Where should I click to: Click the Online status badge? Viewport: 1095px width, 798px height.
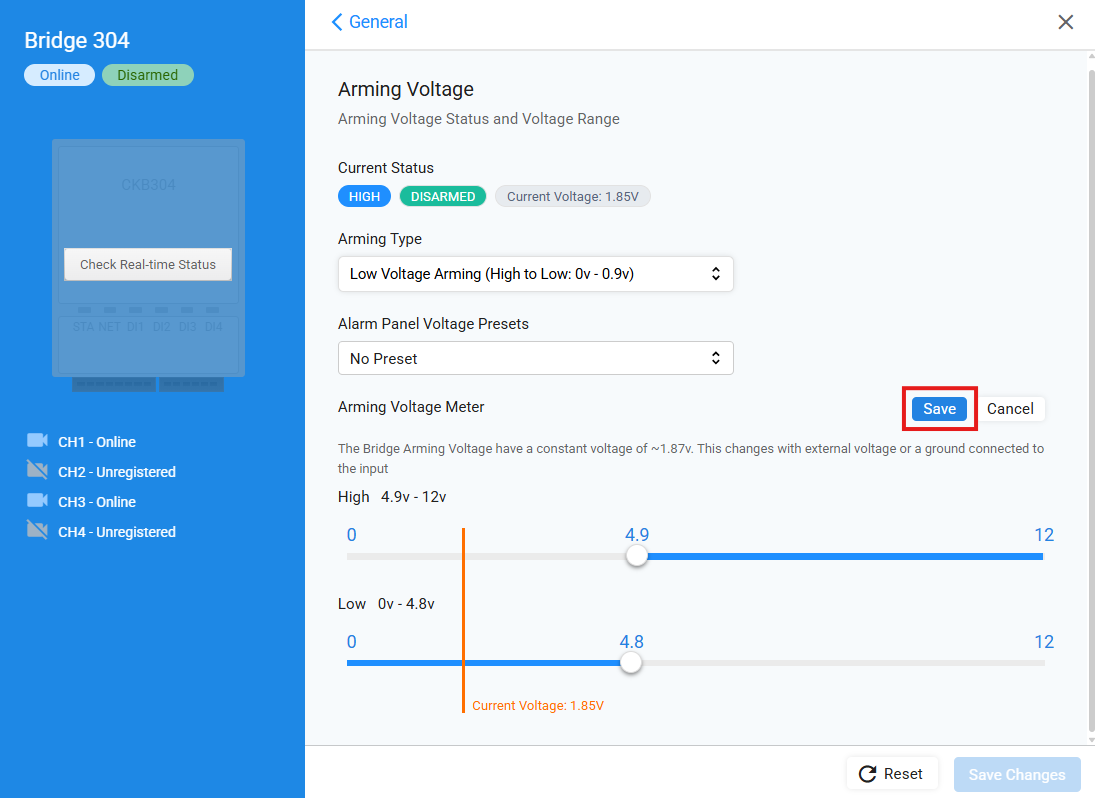click(60, 75)
